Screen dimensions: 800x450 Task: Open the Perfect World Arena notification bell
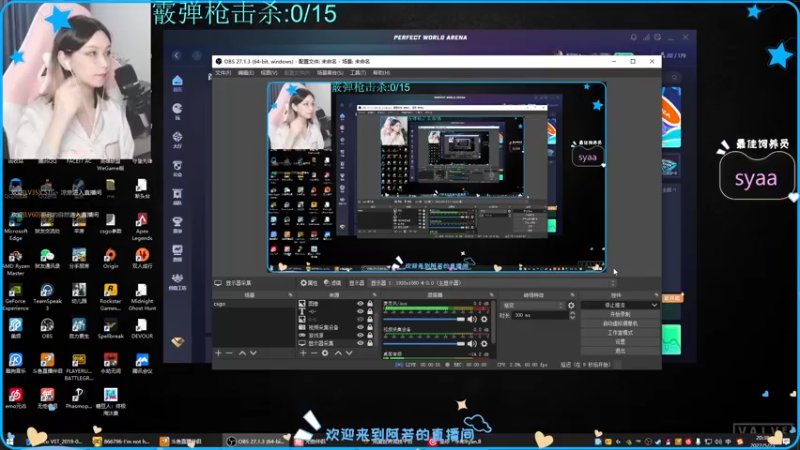634,37
